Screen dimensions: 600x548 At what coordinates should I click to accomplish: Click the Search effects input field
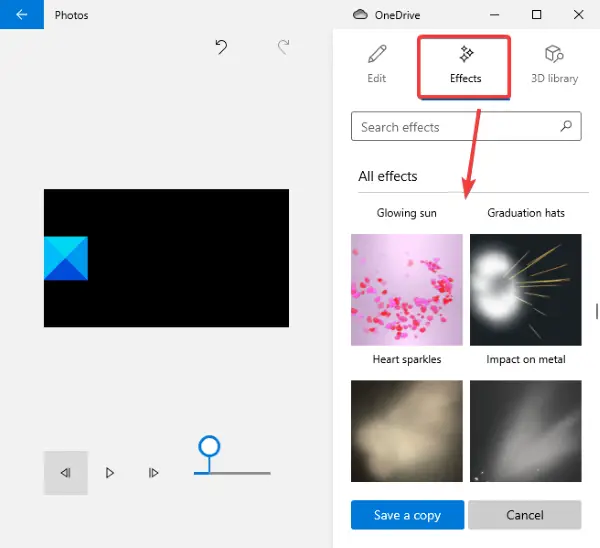[x=466, y=126]
